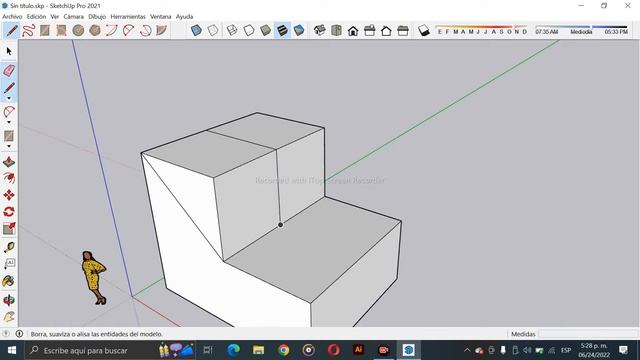Image resolution: width=640 pixels, height=360 pixels.
Task: Expand the Line tool flyout arrow
Action: (x=9, y=98)
